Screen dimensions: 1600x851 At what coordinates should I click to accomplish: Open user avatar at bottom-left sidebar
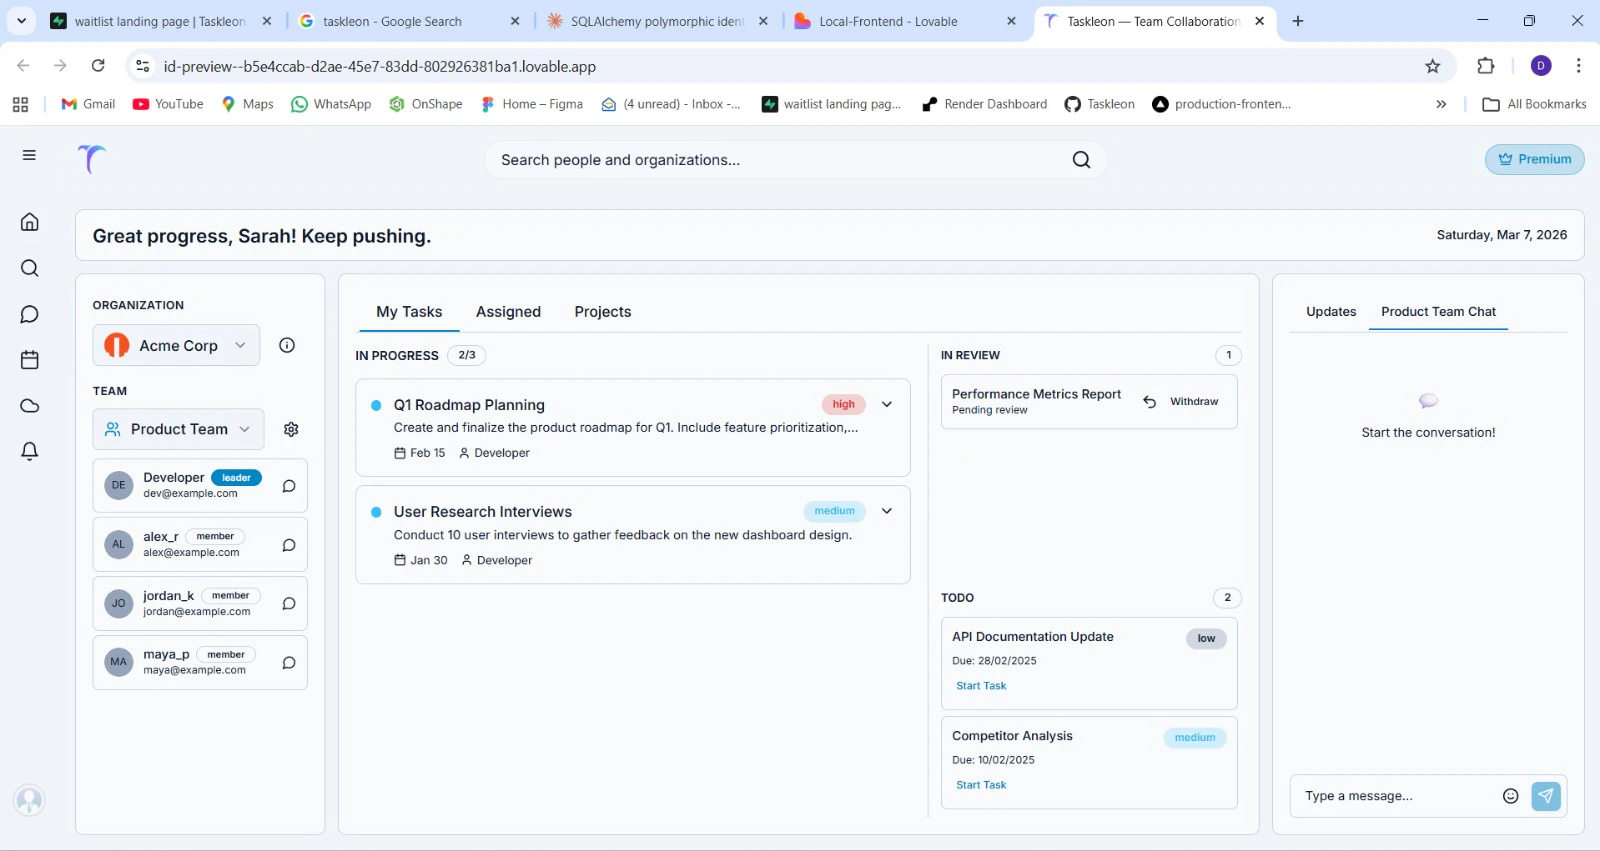pos(29,800)
